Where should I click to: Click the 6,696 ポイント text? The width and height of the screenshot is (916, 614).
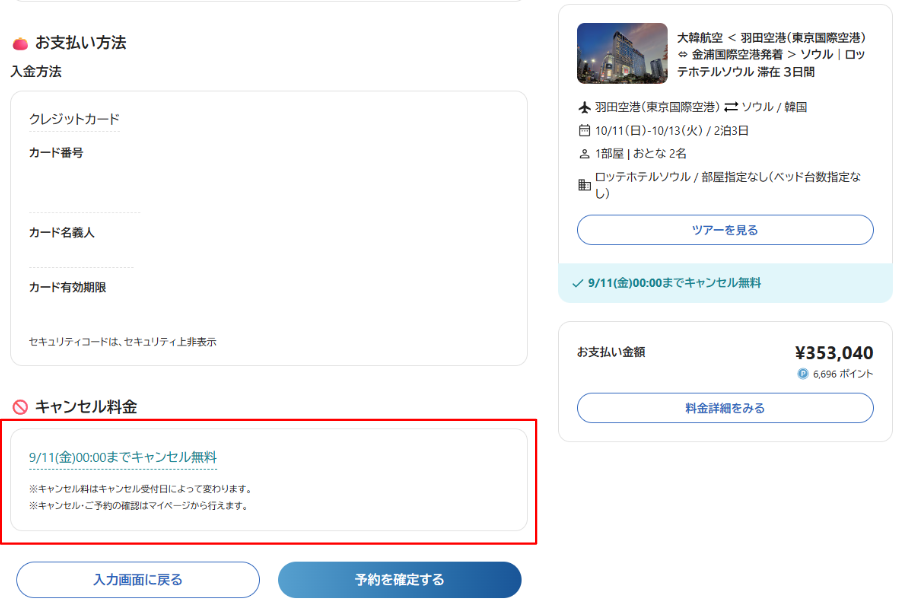point(842,374)
